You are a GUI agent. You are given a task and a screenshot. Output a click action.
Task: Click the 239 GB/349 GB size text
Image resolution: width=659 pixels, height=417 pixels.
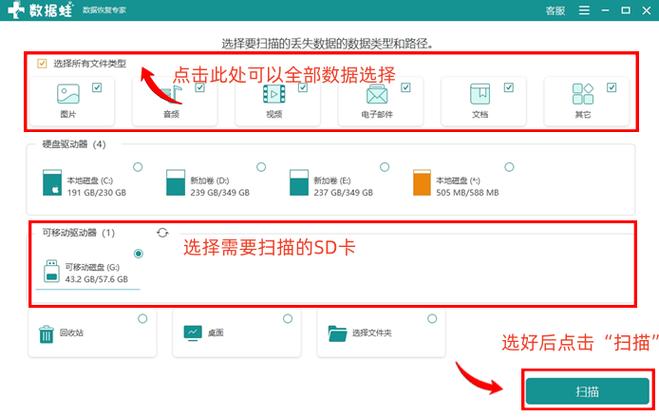(x=220, y=193)
